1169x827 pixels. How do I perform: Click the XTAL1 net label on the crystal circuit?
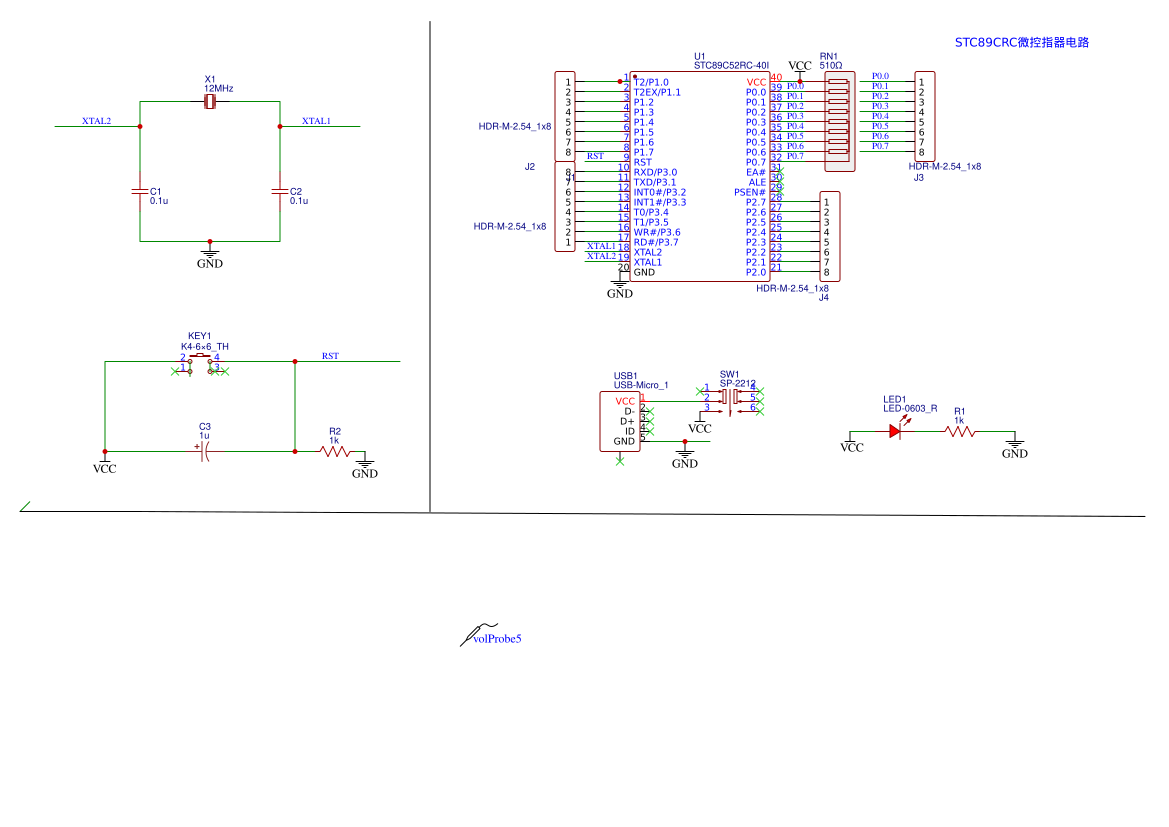click(316, 121)
